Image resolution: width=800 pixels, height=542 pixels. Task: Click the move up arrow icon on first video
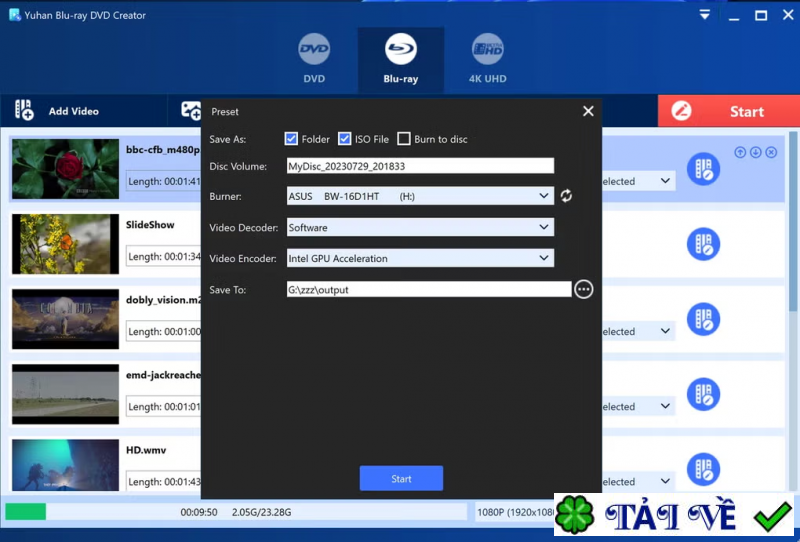[740, 153]
